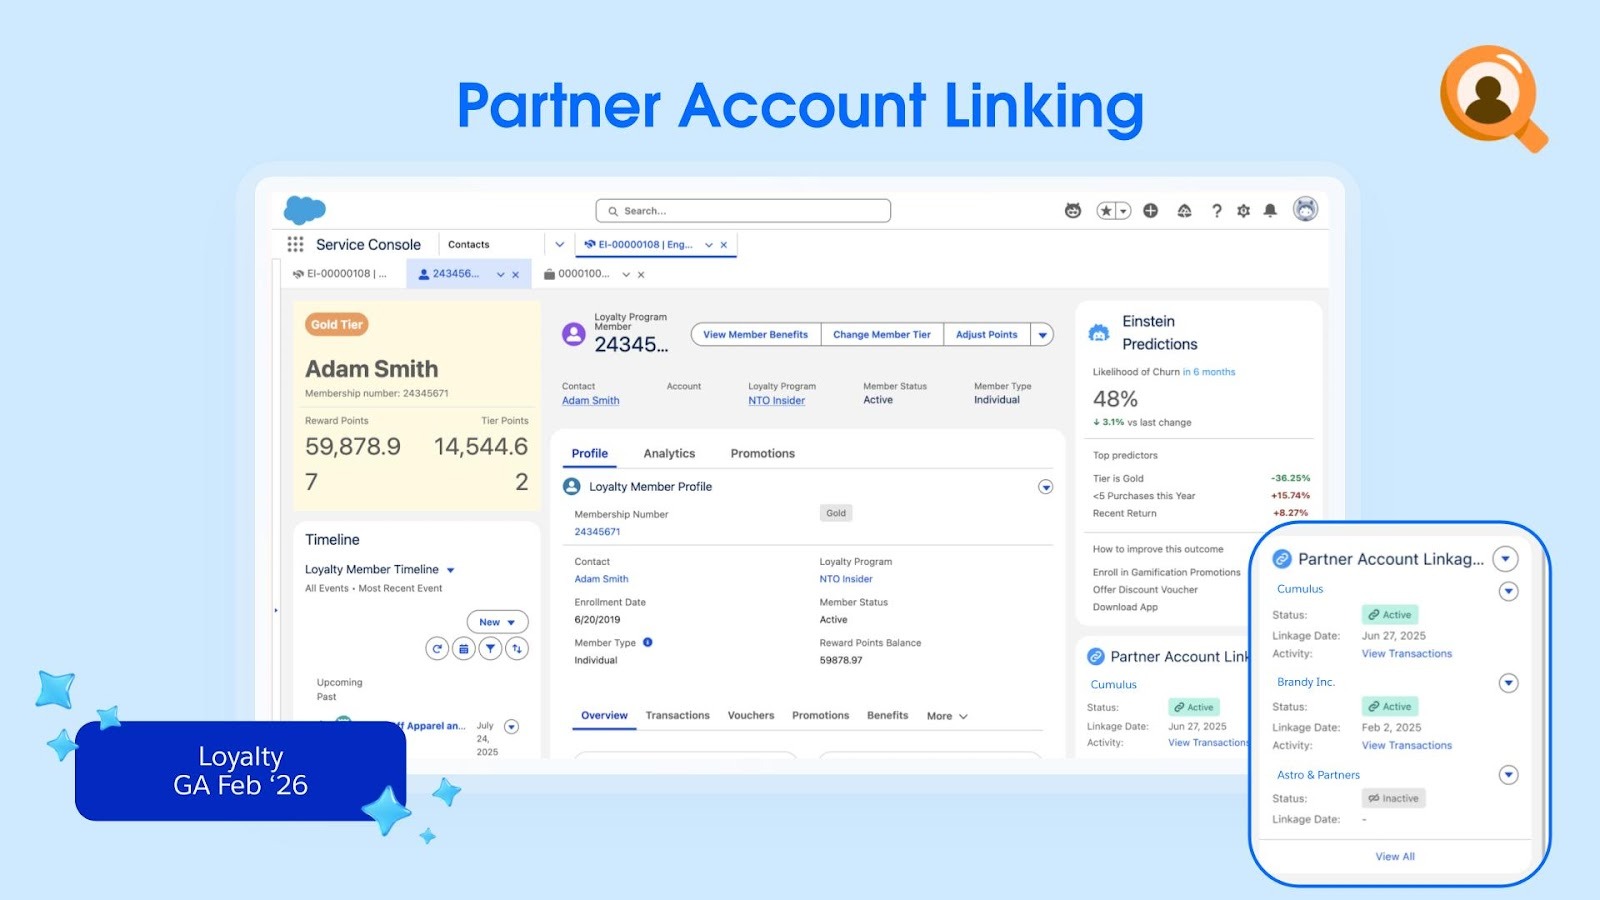Viewport: 1600px width, 900px height.
Task: Click the Change Member Tier button
Action: [x=881, y=335]
